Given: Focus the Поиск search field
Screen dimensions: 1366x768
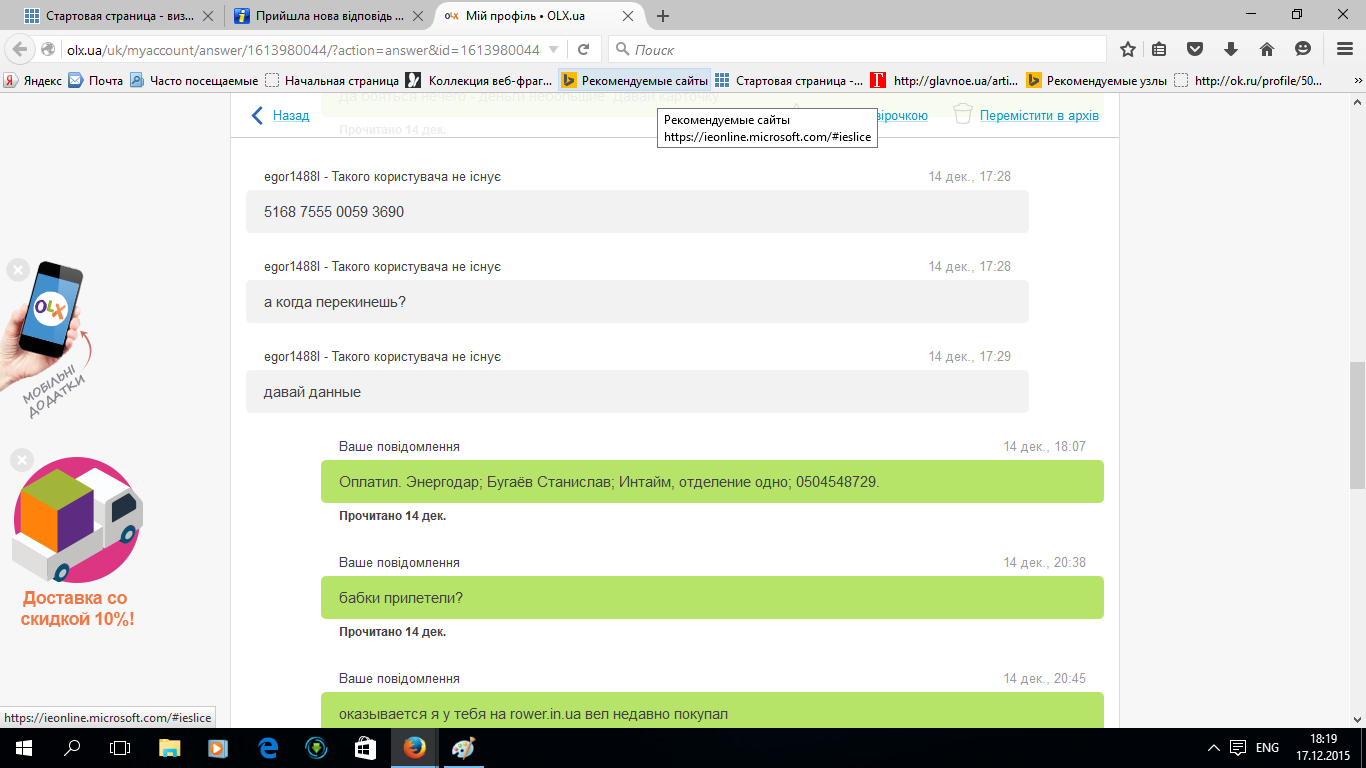Looking at the screenshot, I should tap(860, 49).
